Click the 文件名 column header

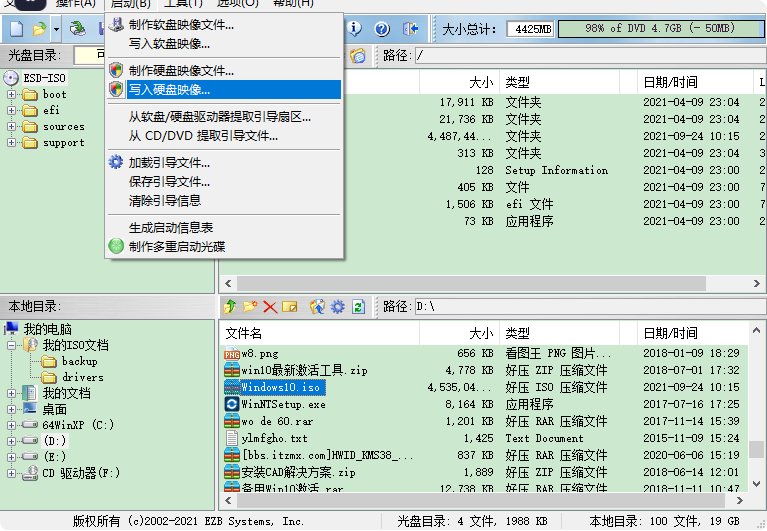244,333
